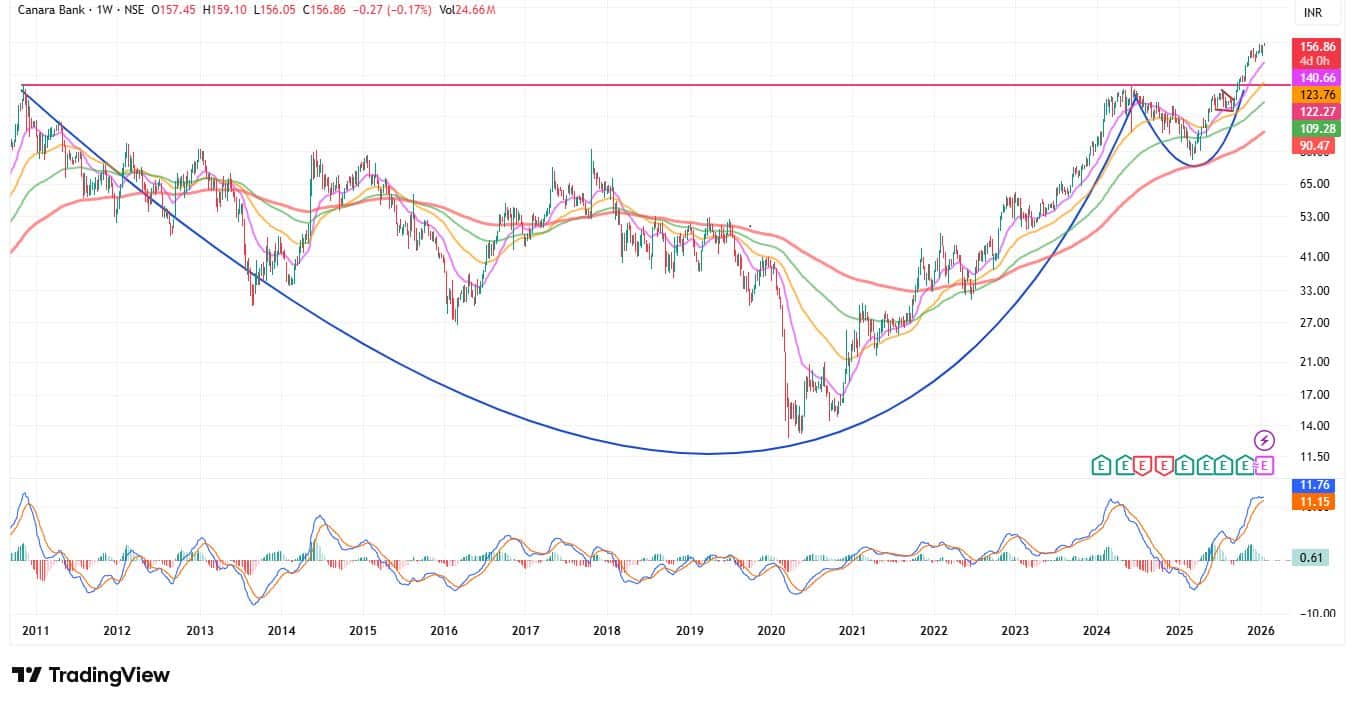The height and width of the screenshot is (705, 1355).
Task: Click the 0.61 histogram value label
Action: tap(1312, 558)
